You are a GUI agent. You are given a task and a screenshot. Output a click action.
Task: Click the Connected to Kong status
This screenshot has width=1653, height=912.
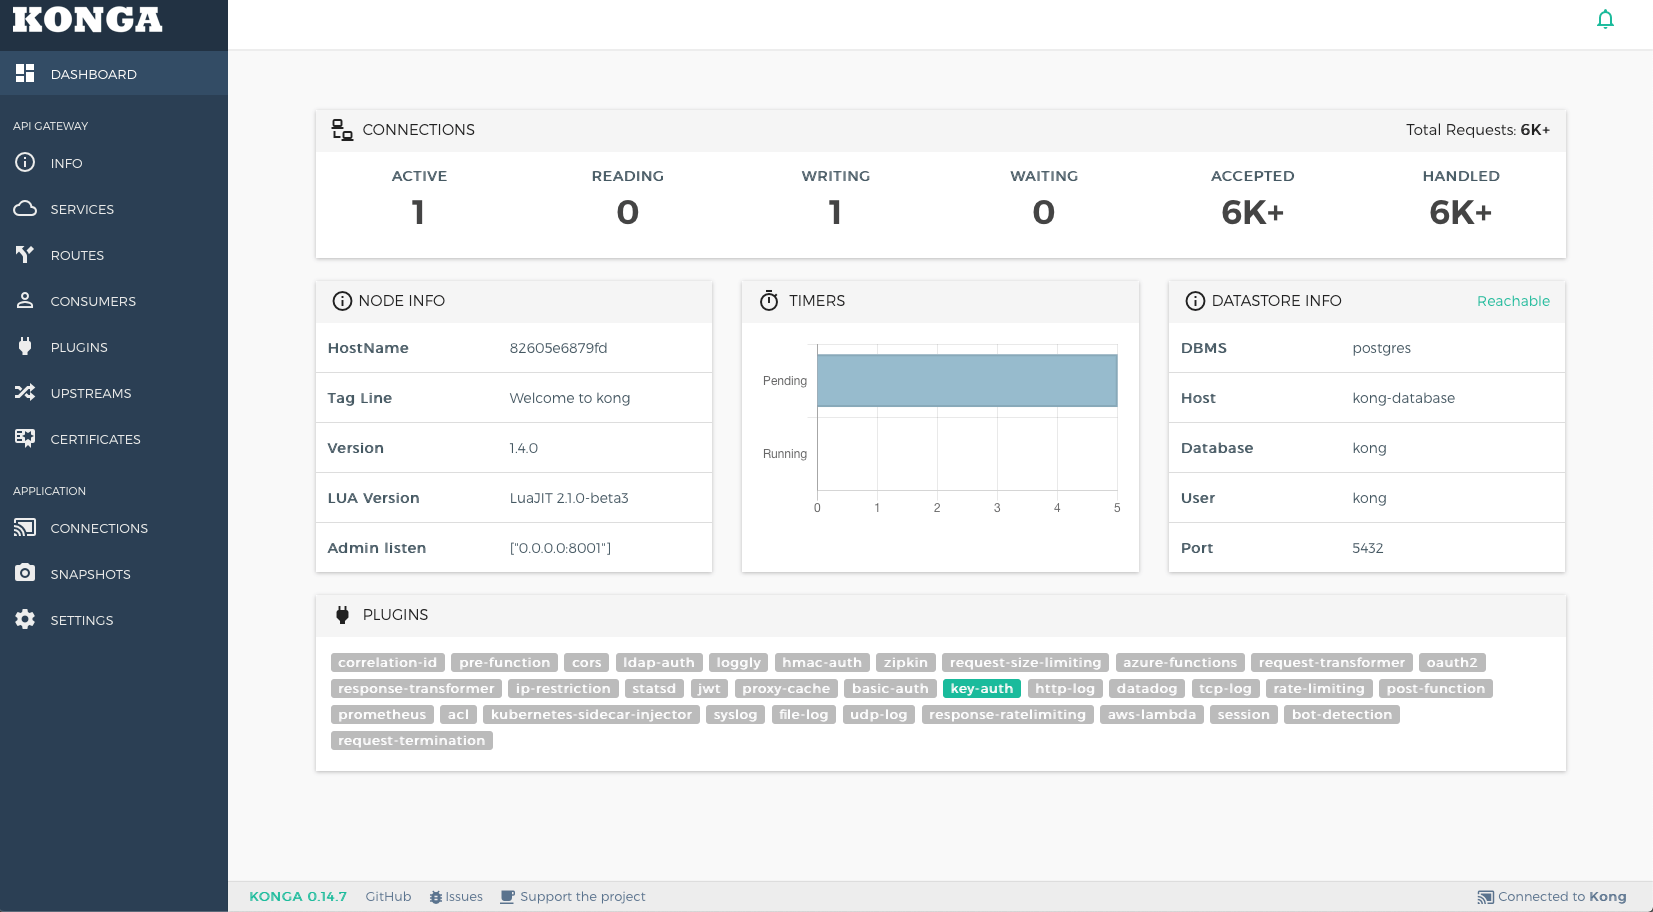pyautogui.click(x=1552, y=897)
